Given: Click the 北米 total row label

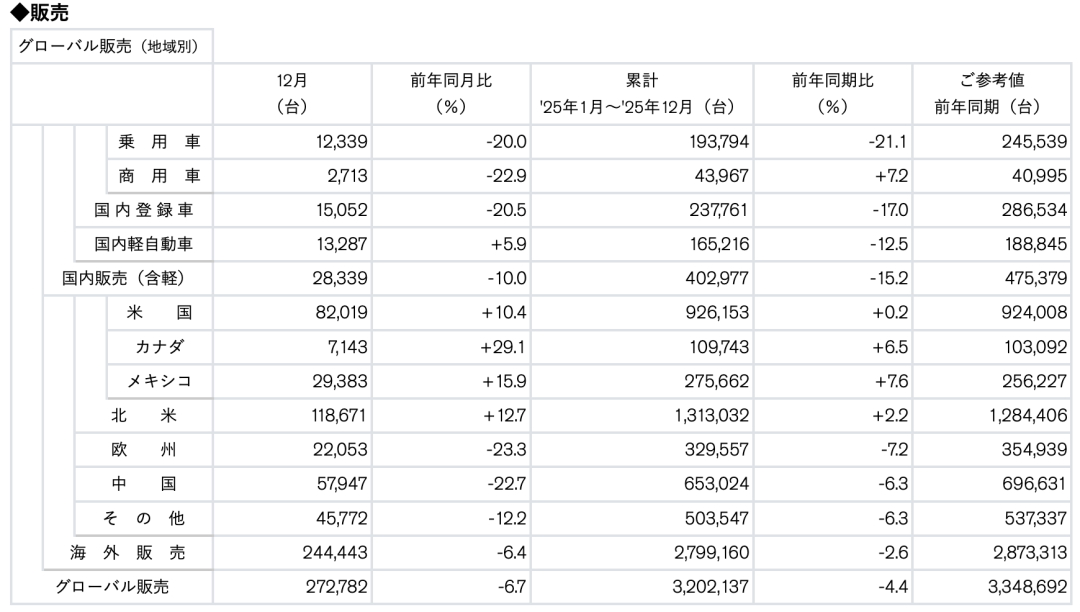Looking at the screenshot, I should pos(143,413).
